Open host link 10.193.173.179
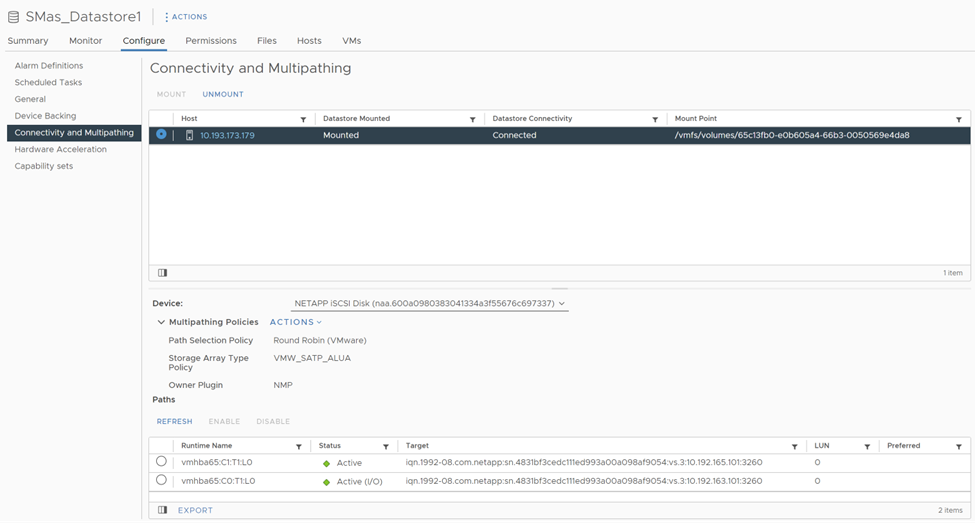This screenshot has height=523, width=975. click(227, 135)
